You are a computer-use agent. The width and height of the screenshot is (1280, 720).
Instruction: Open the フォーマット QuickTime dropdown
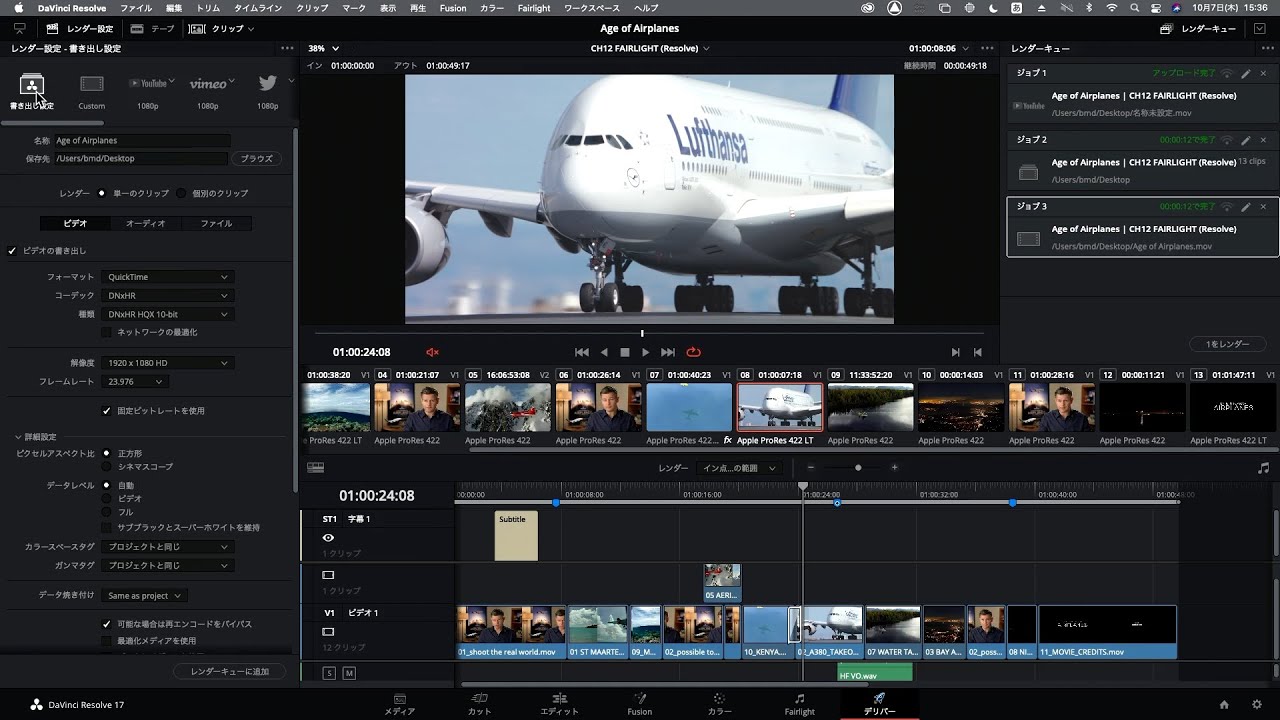click(167, 276)
